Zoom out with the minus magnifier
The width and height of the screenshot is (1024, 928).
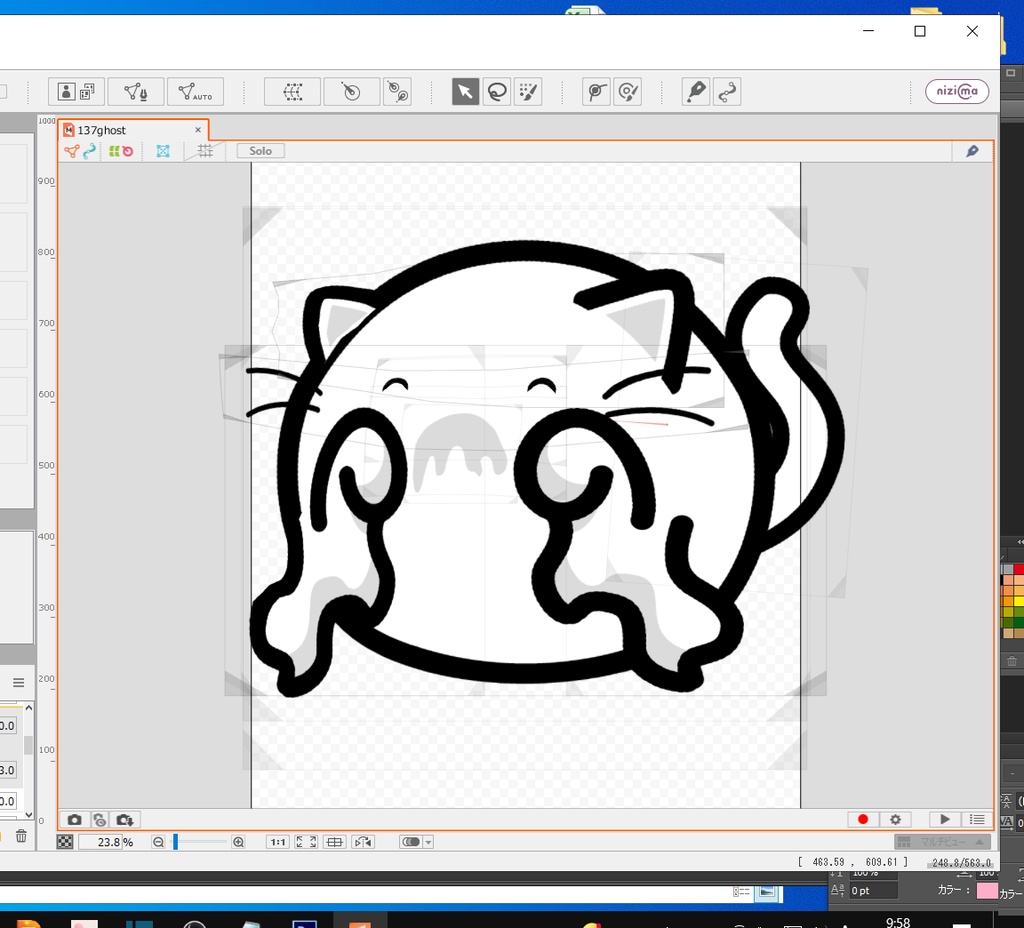[158, 842]
